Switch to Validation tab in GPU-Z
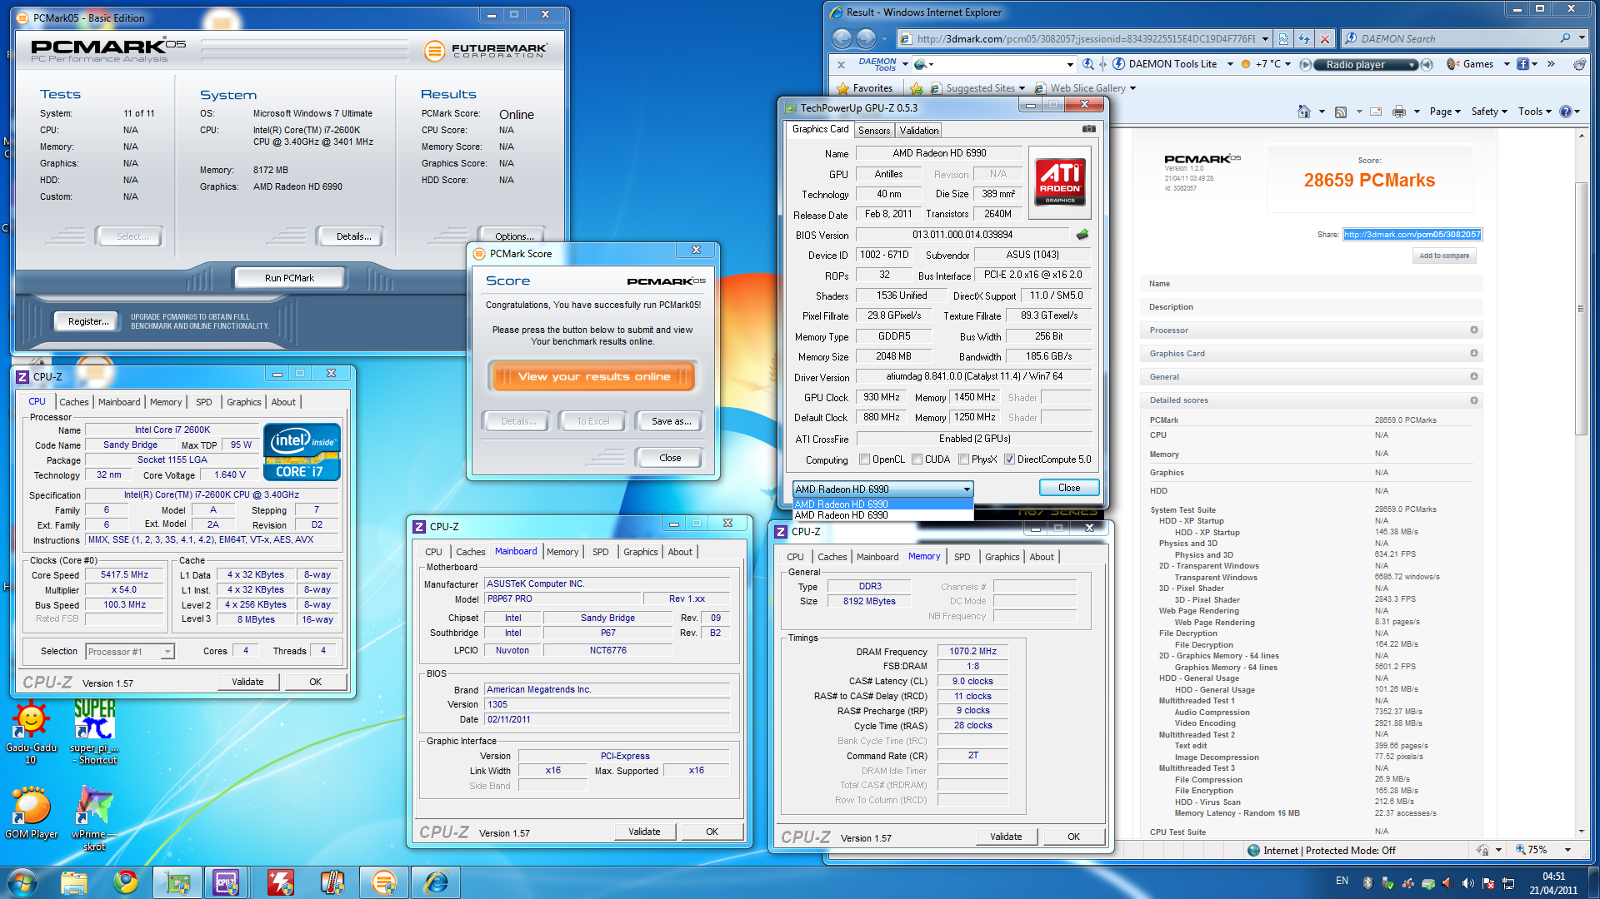The height and width of the screenshot is (899, 1600). pyautogui.click(x=919, y=130)
